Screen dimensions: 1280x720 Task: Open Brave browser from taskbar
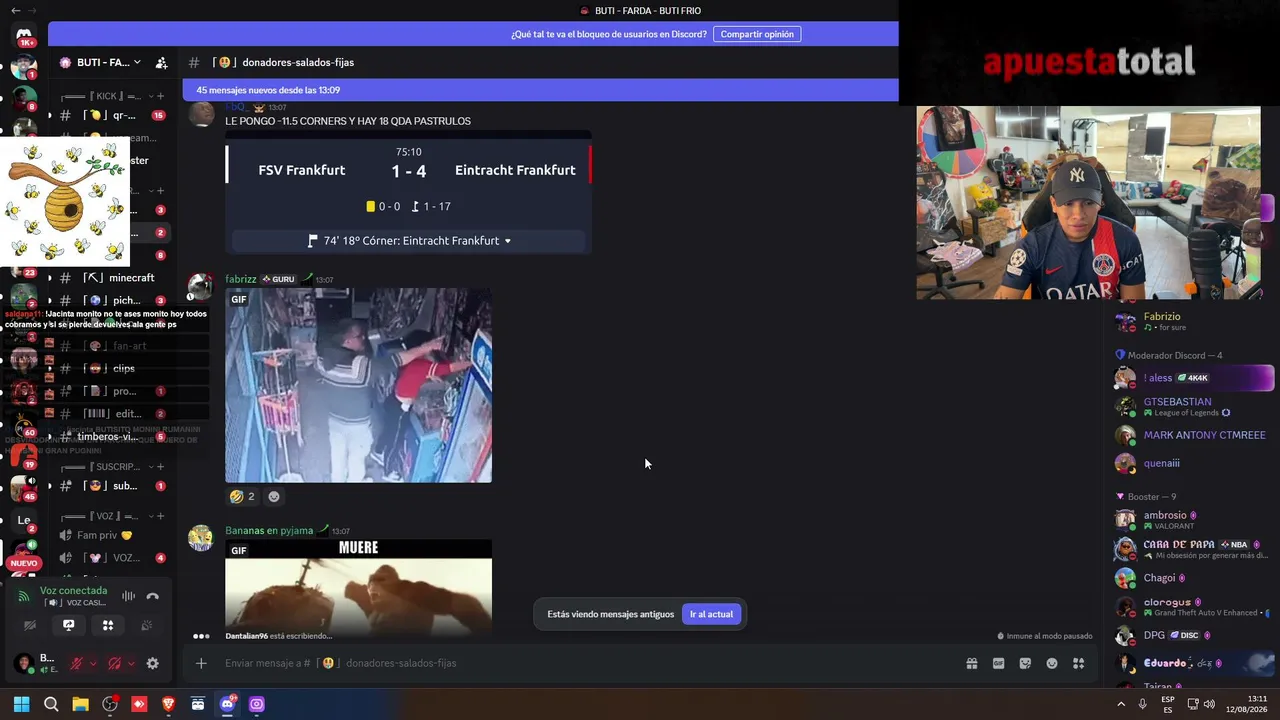click(x=168, y=704)
